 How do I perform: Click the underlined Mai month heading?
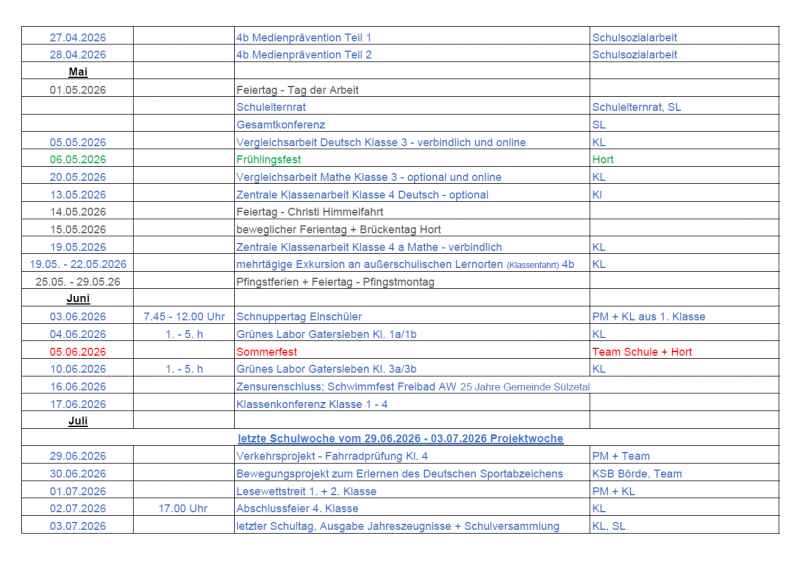77,73
